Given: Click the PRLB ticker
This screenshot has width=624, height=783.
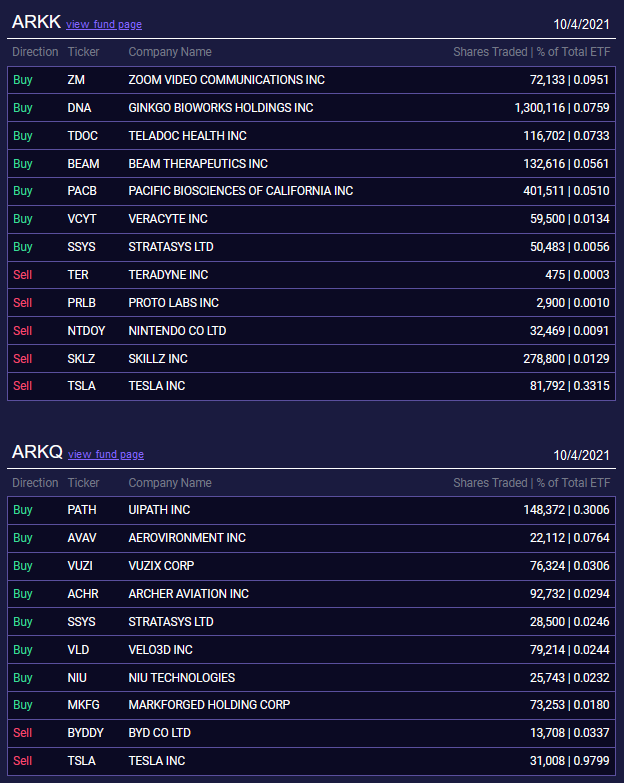Looking at the screenshot, I should pyautogui.click(x=81, y=302).
